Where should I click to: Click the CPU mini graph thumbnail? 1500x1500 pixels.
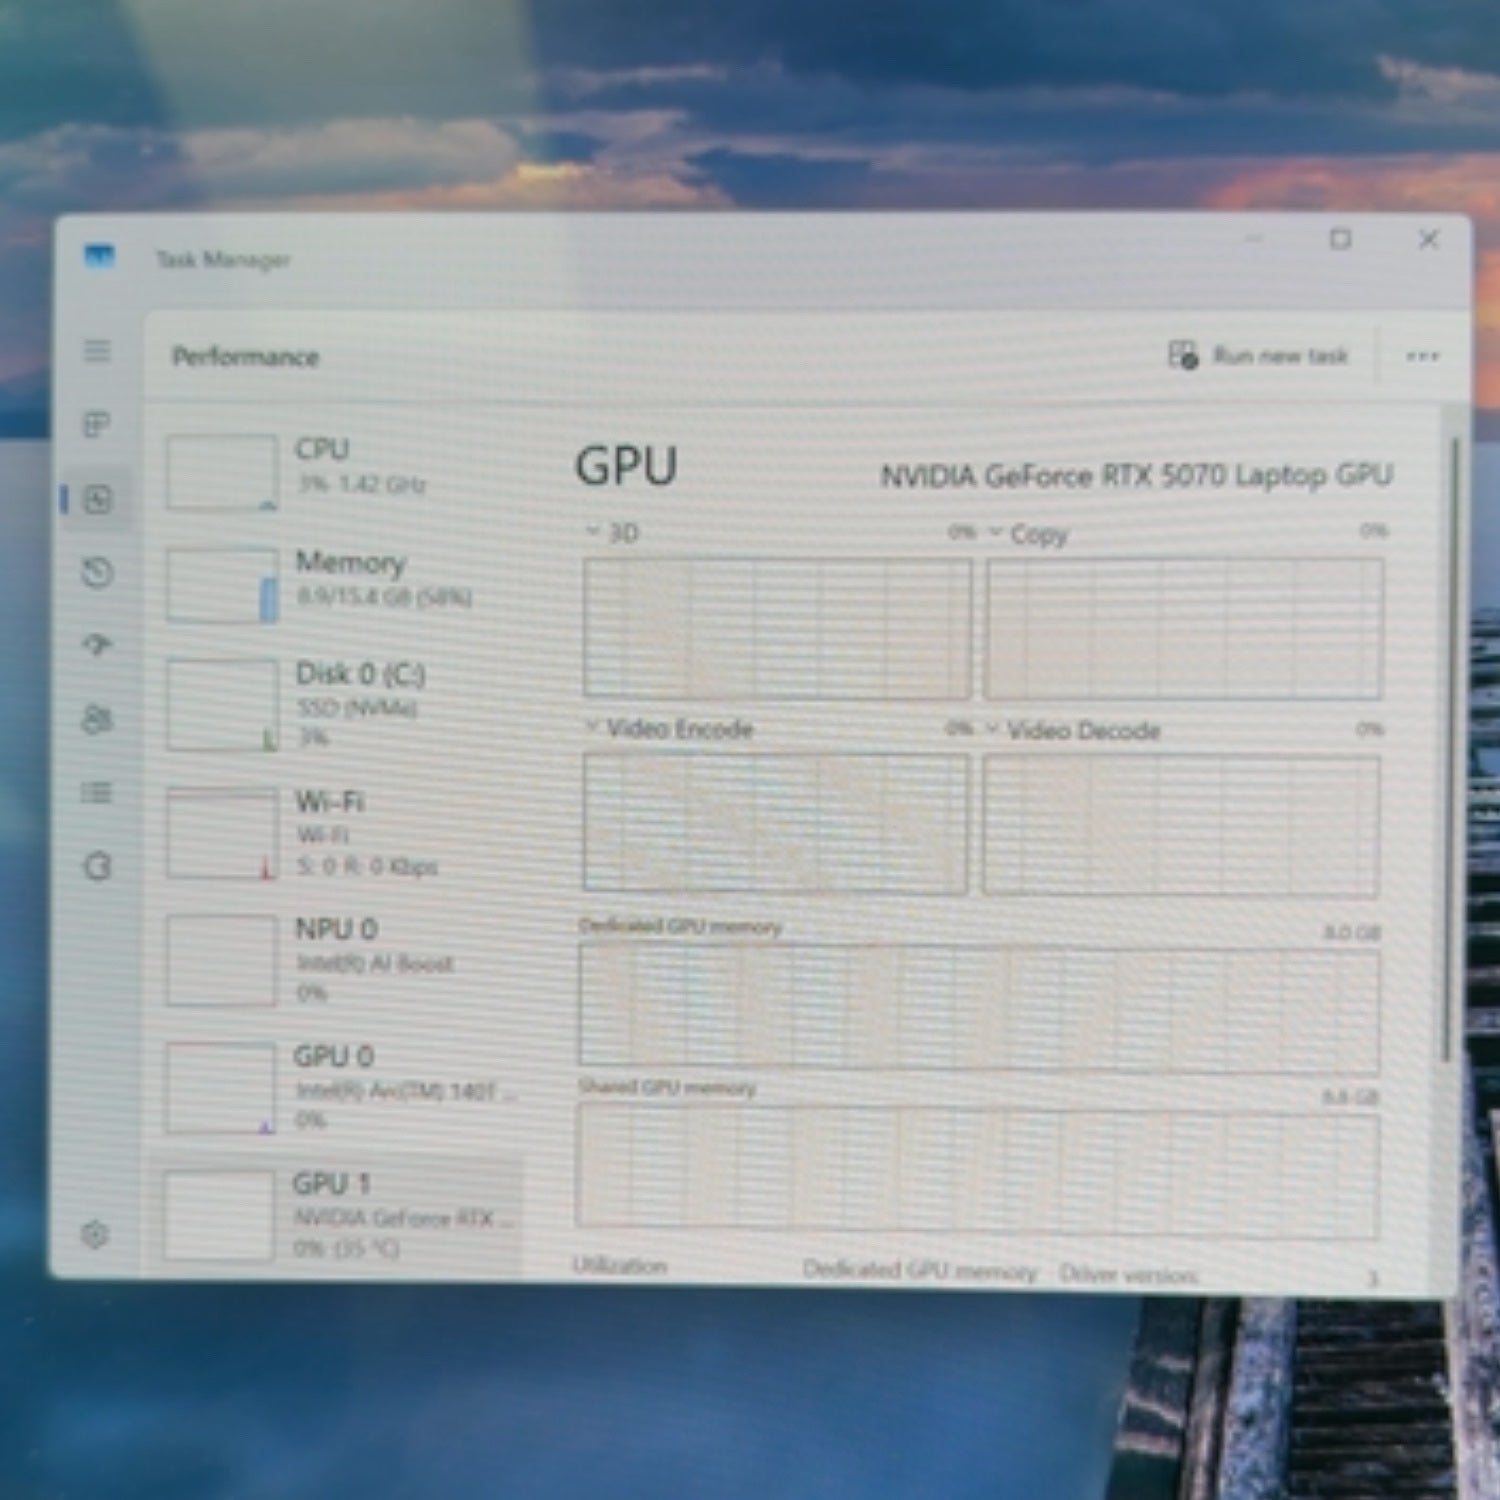(222, 472)
